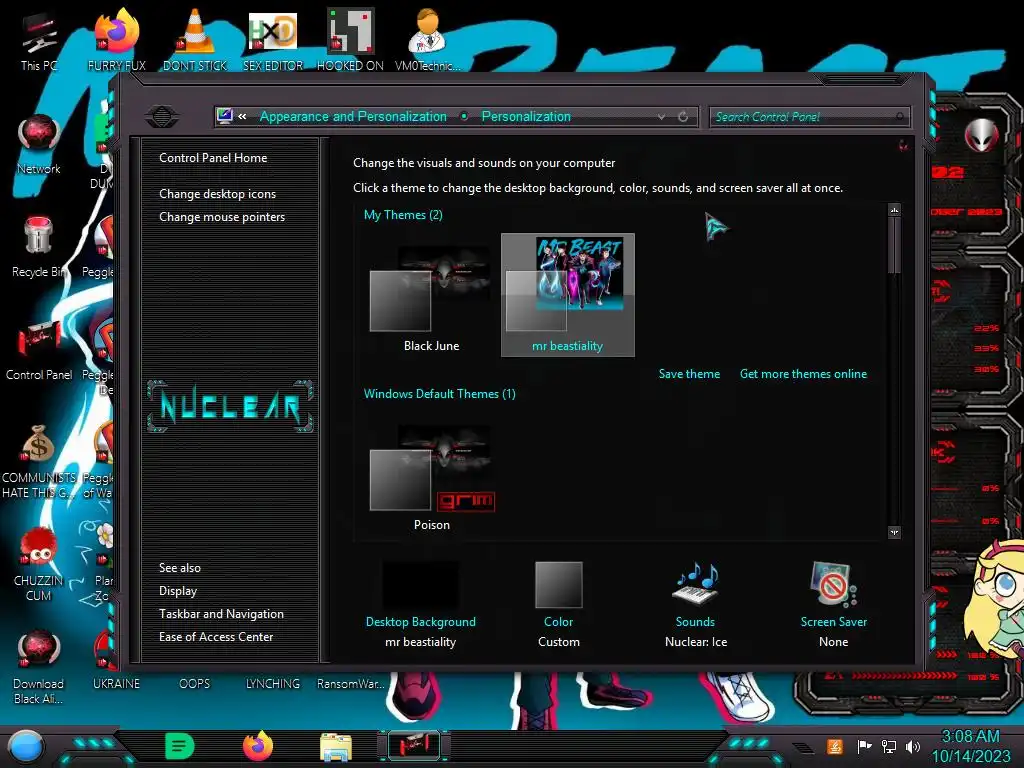This screenshot has width=1024, height=768.
Task: Select the mr beastiality theme
Action: click(568, 295)
